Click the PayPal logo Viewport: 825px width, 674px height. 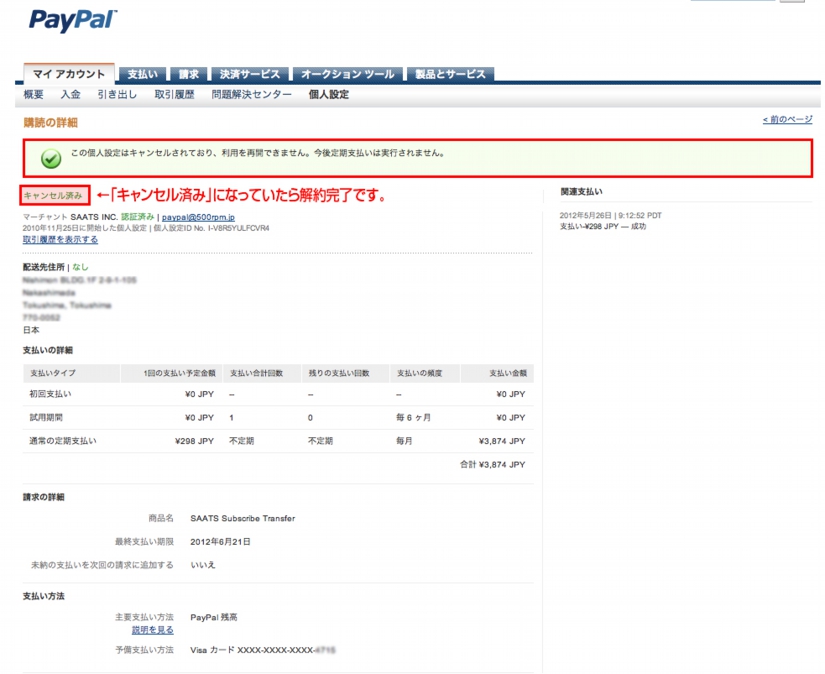[x=73, y=19]
